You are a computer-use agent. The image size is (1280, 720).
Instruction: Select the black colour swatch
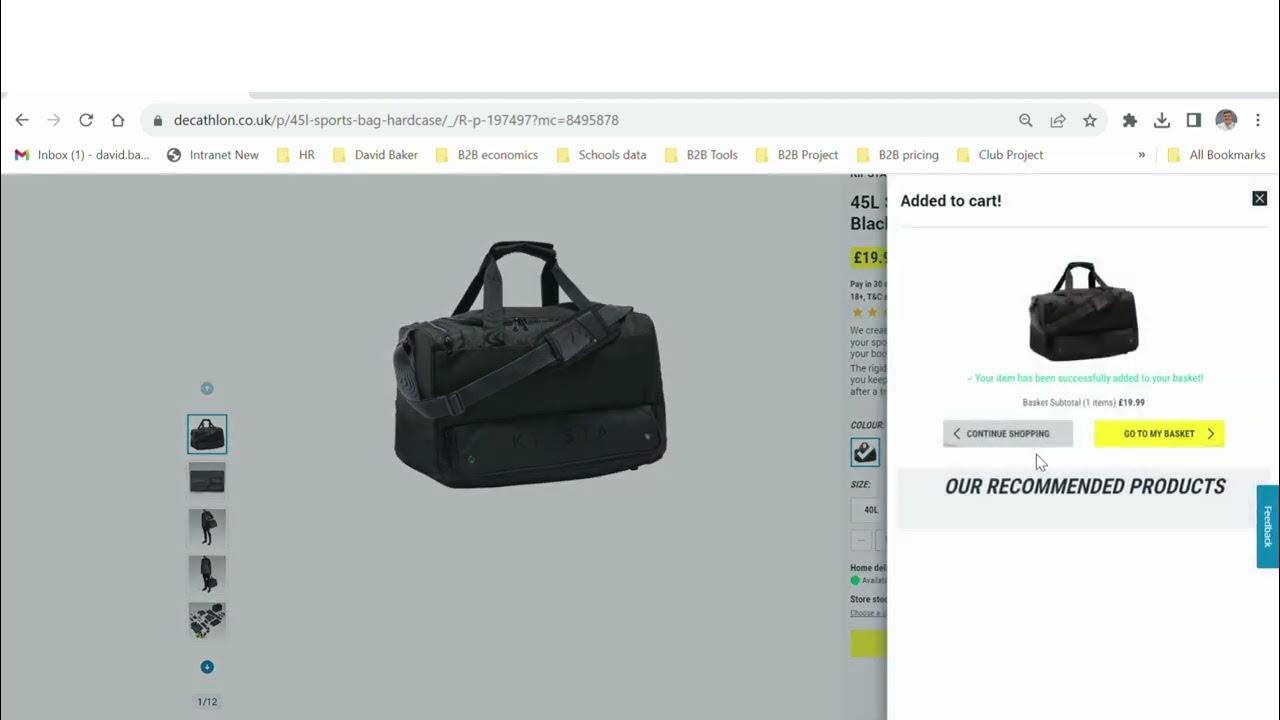865,452
